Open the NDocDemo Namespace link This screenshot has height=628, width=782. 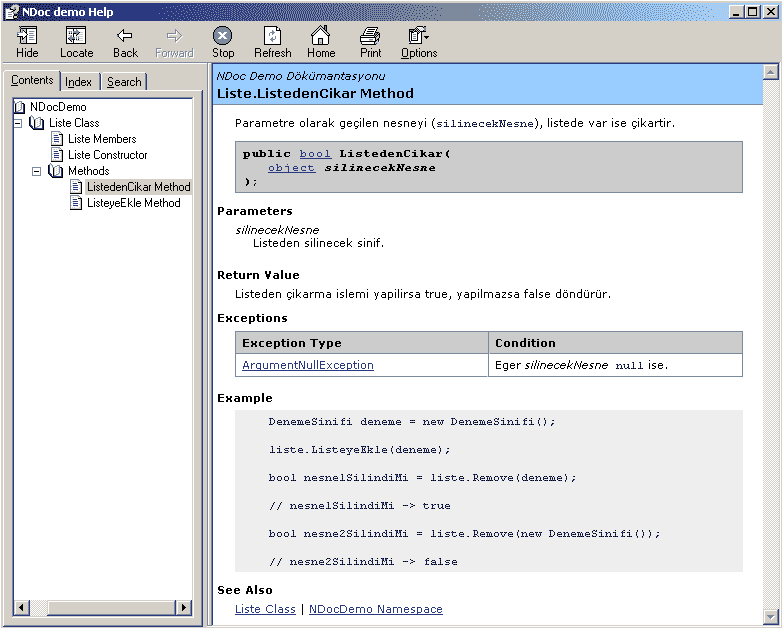click(376, 609)
